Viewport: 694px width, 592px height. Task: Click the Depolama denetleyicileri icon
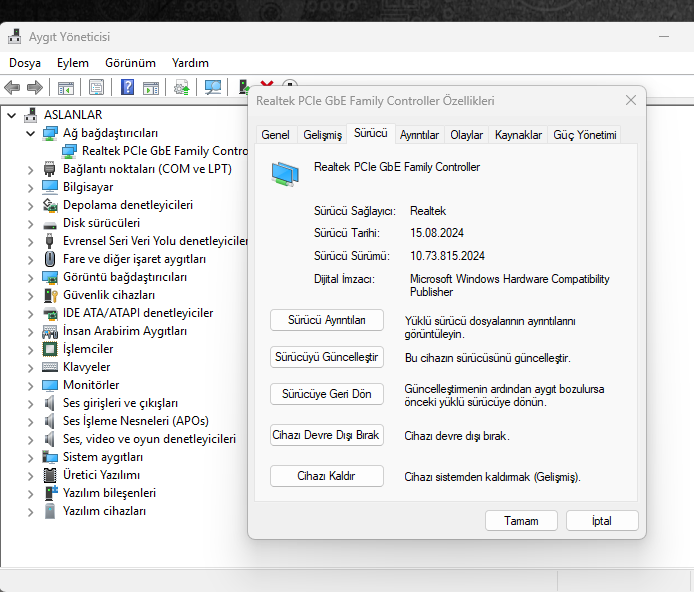point(50,205)
